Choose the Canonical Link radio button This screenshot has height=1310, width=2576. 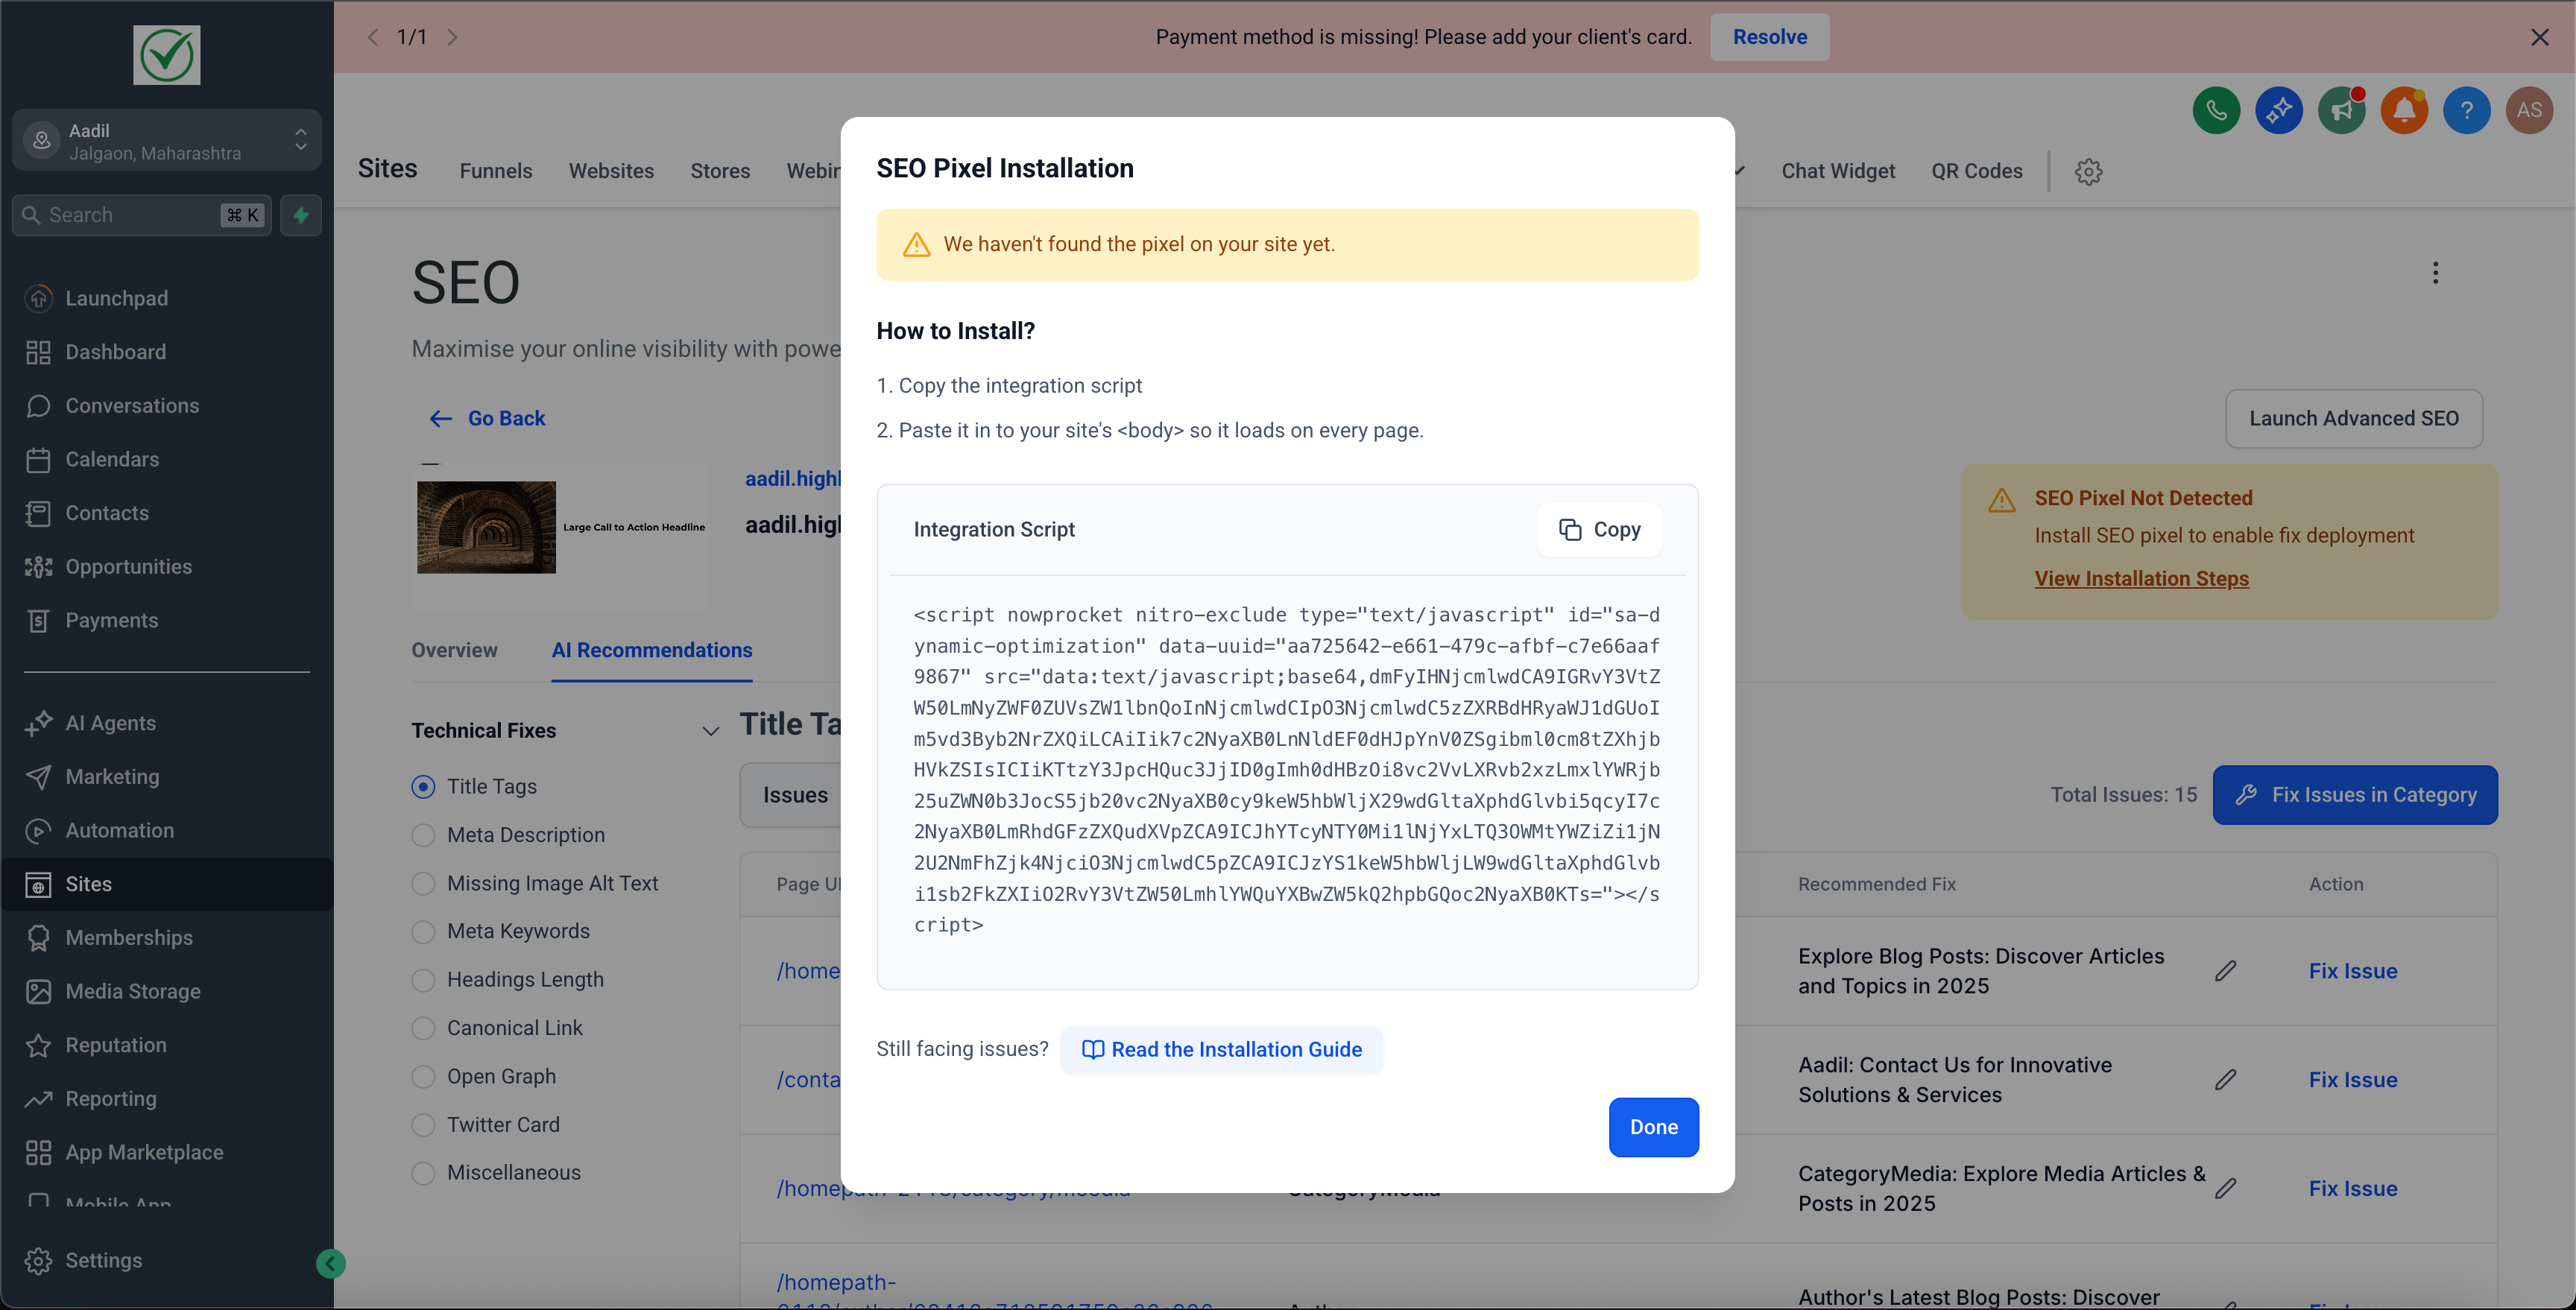pyautogui.click(x=423, y=1028)
